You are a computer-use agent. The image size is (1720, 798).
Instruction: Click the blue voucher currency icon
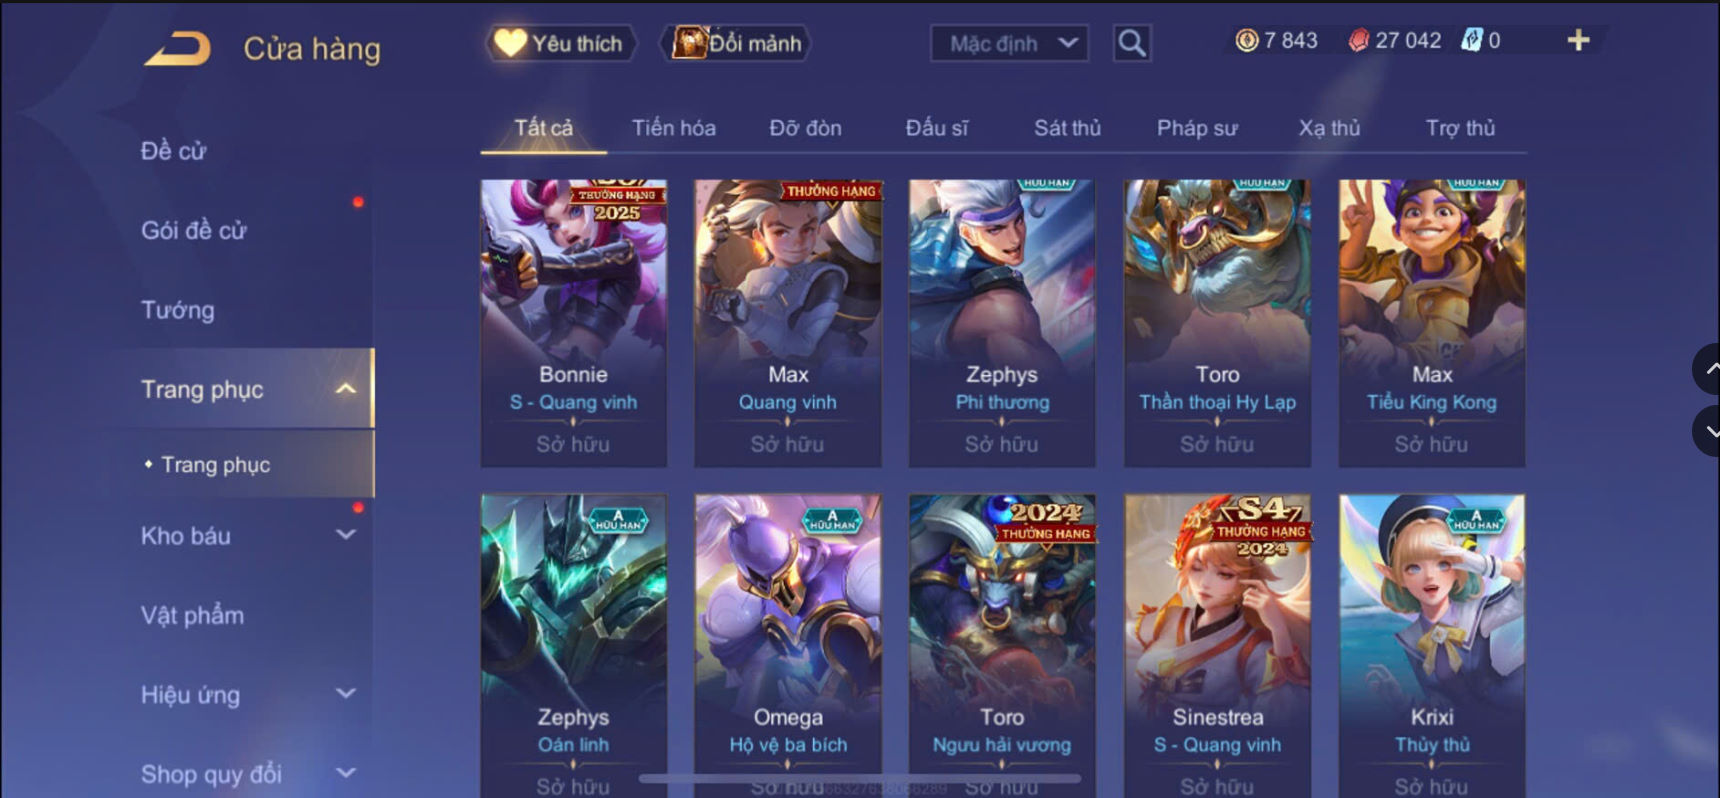pyautogui.click(x=1471, y=40)
